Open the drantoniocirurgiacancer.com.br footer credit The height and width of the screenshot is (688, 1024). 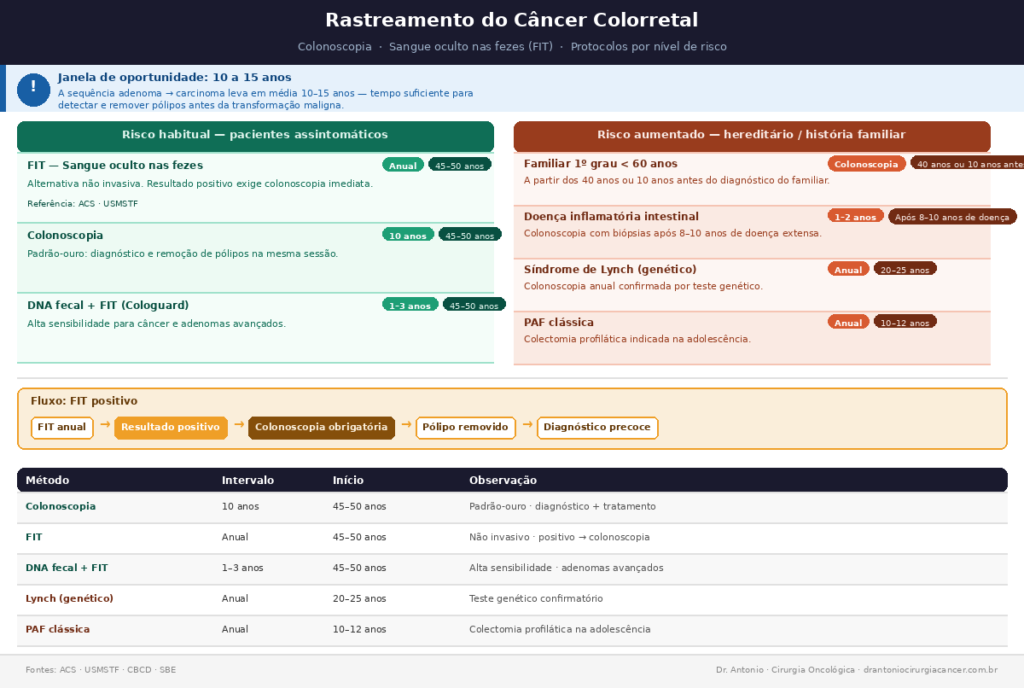[930, 670]
